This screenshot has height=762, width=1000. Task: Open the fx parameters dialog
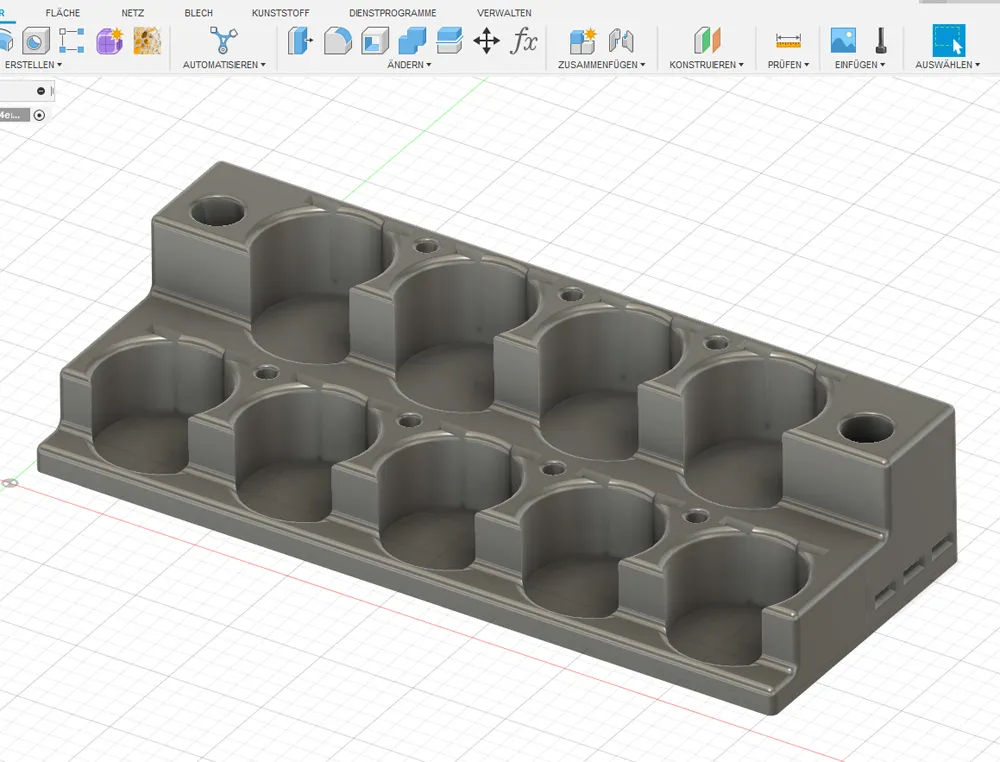tap(524, 41)
